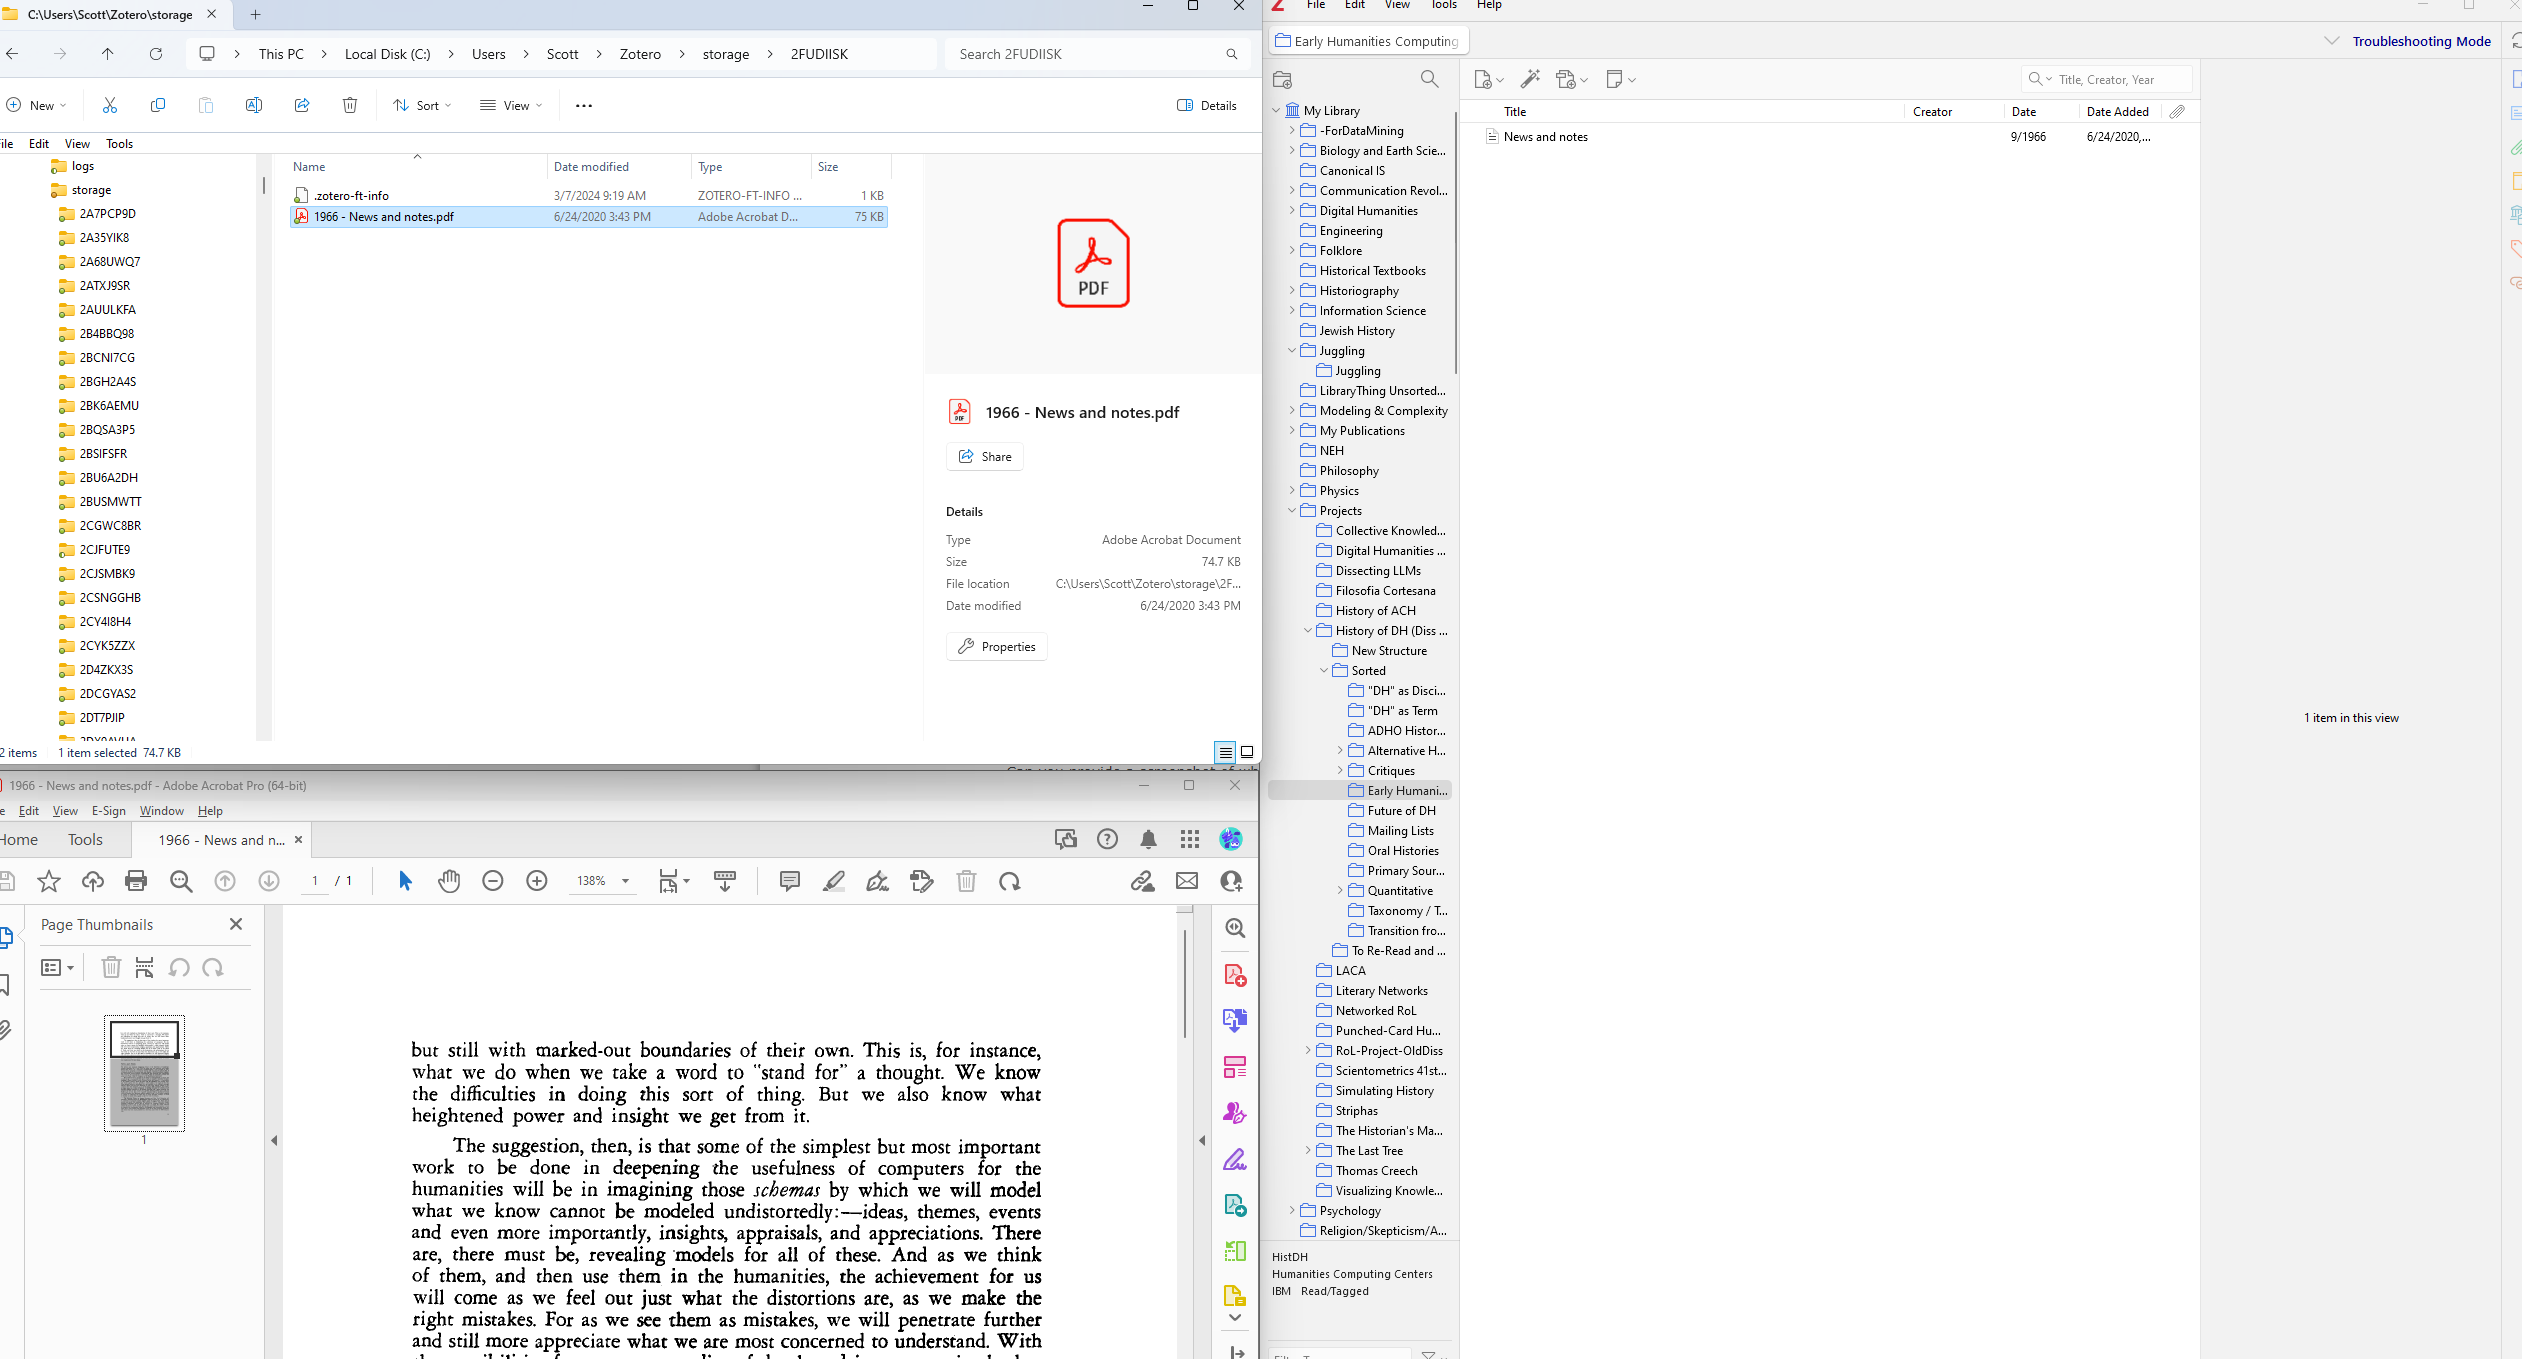Toggle the Details pane in File Explorer
Image resolution: width=2522 pixels, height=1359 pixels.
click(x=1207, y=105)
